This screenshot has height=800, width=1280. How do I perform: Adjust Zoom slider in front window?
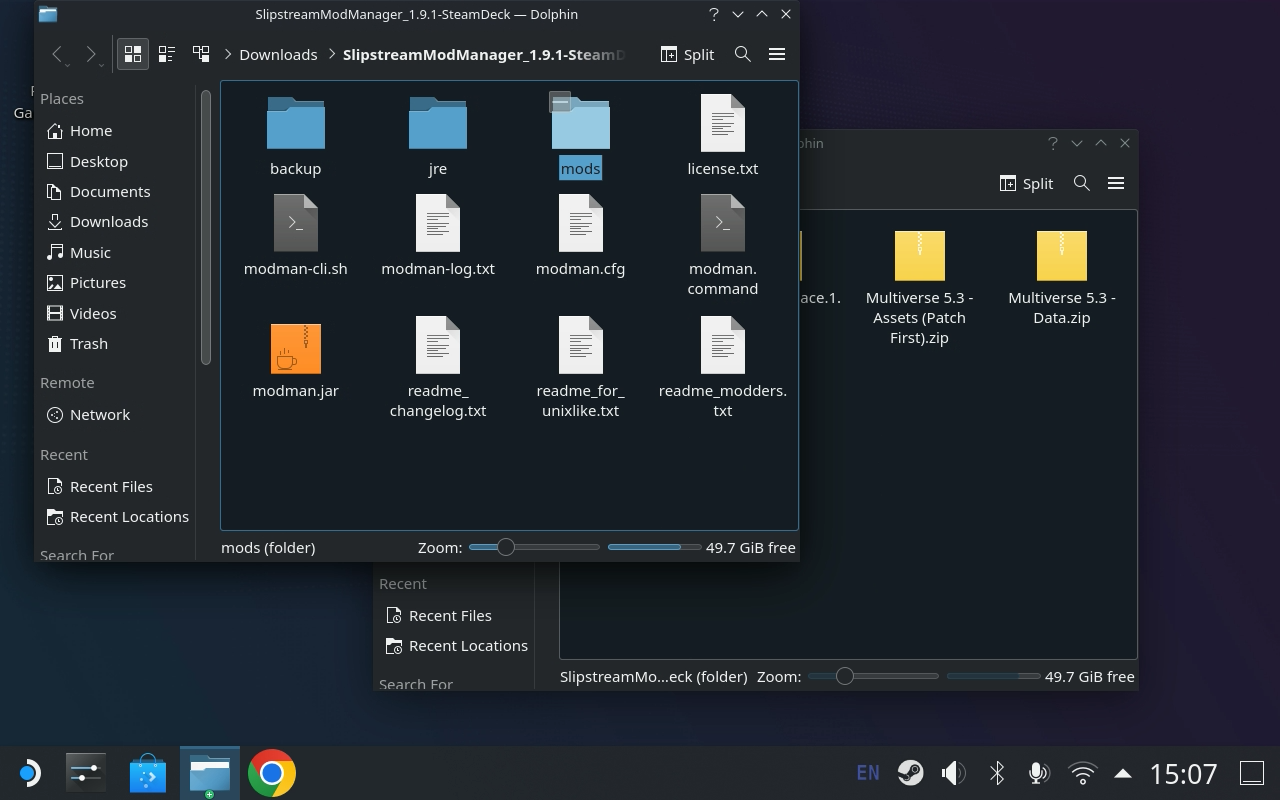pos(534,547)
